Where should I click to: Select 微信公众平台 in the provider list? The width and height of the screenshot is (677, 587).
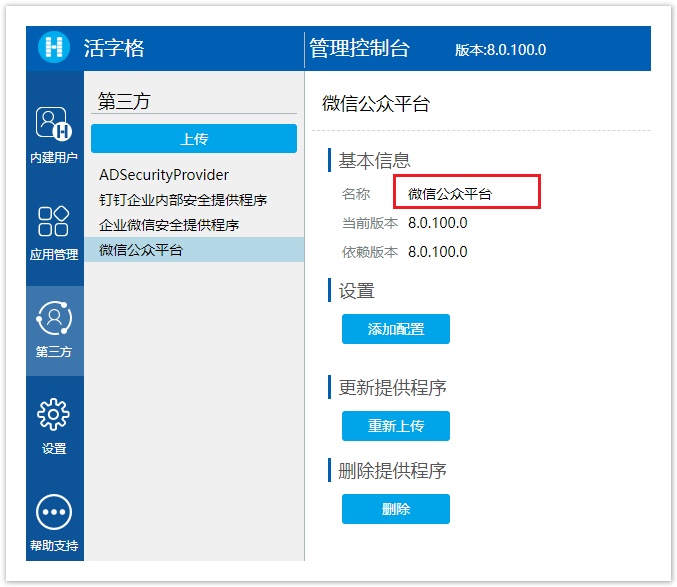194,249
